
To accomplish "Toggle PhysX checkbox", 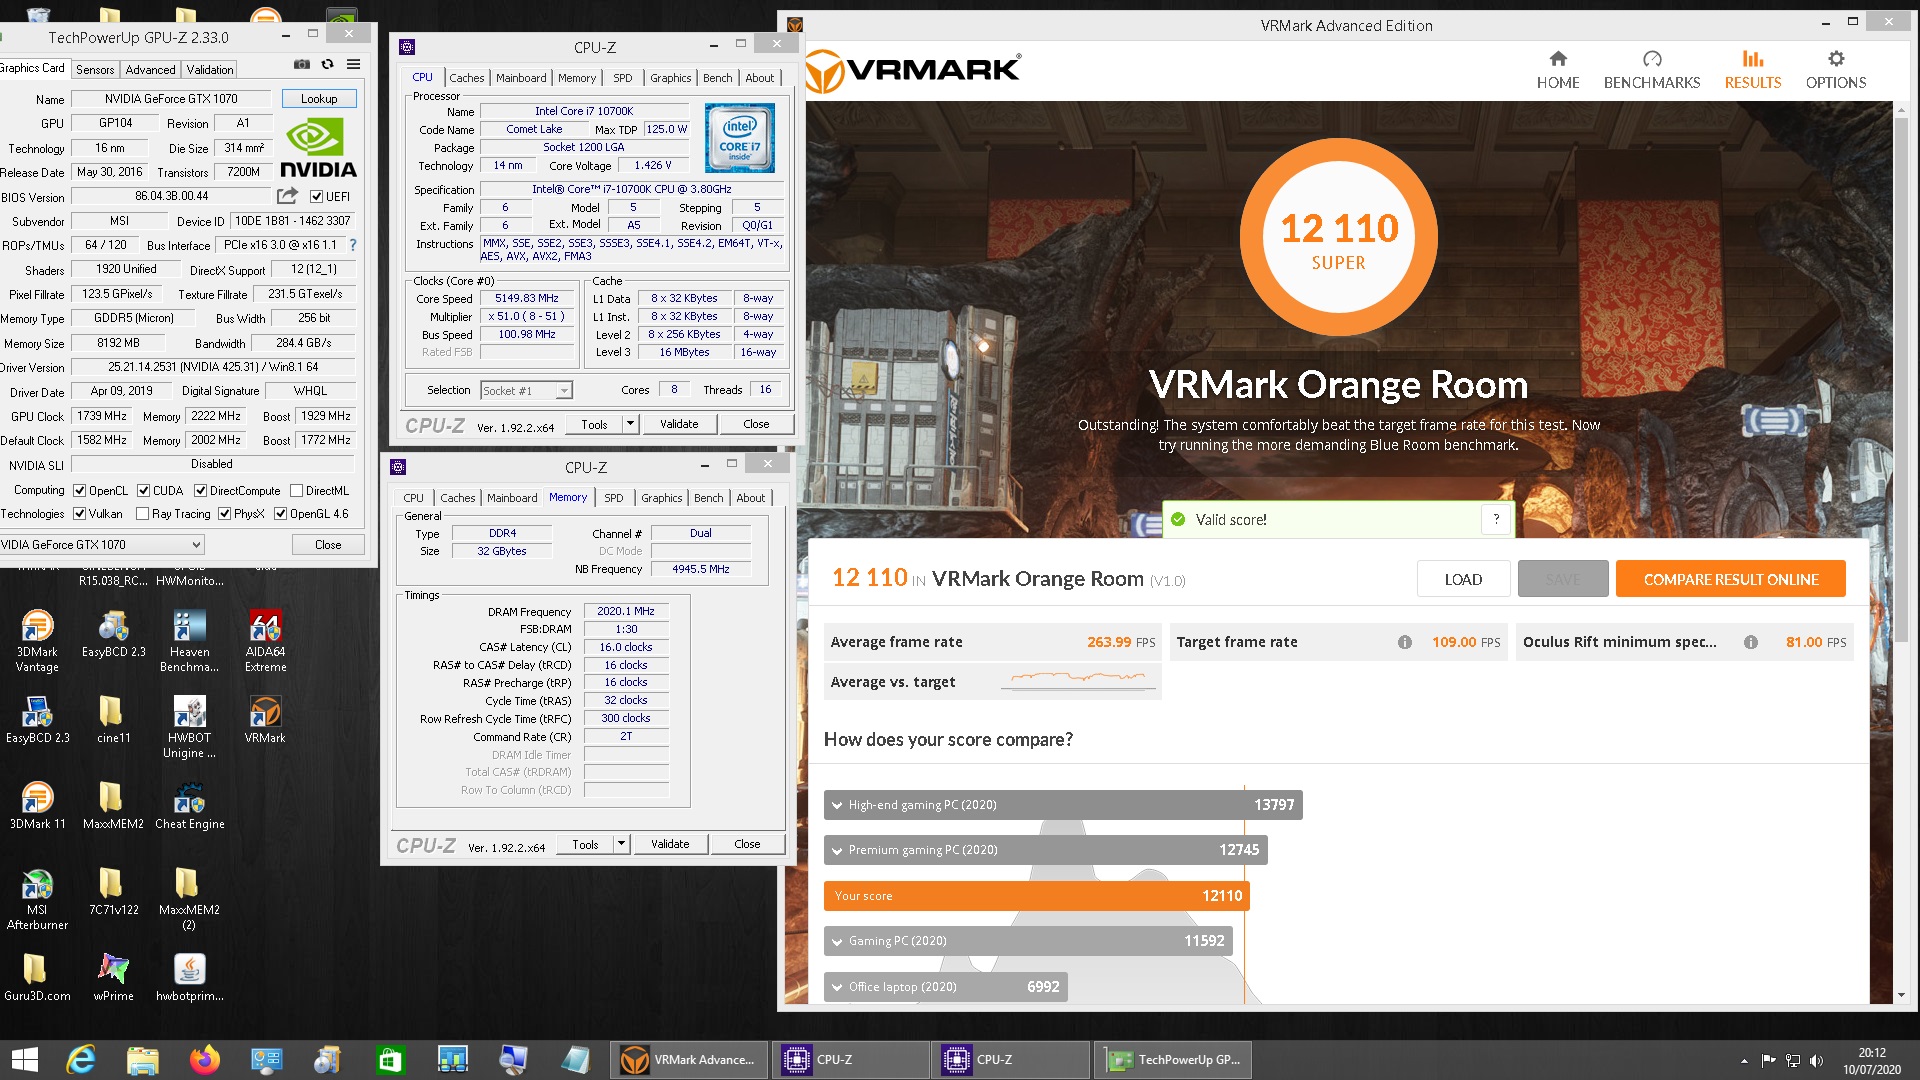I will (225, 514).
